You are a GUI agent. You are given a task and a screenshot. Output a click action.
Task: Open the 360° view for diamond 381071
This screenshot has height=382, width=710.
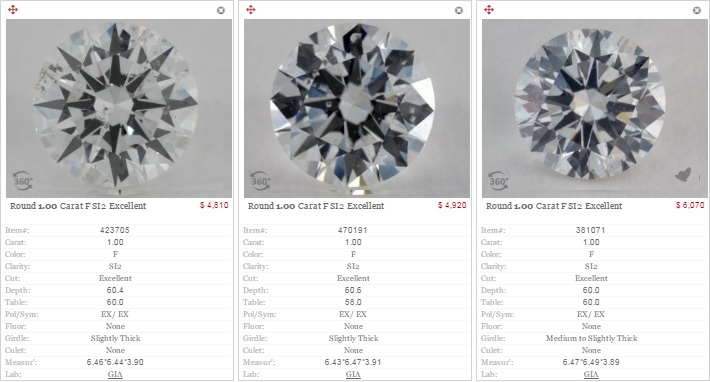pyautogui.click(x=498, y=181)
